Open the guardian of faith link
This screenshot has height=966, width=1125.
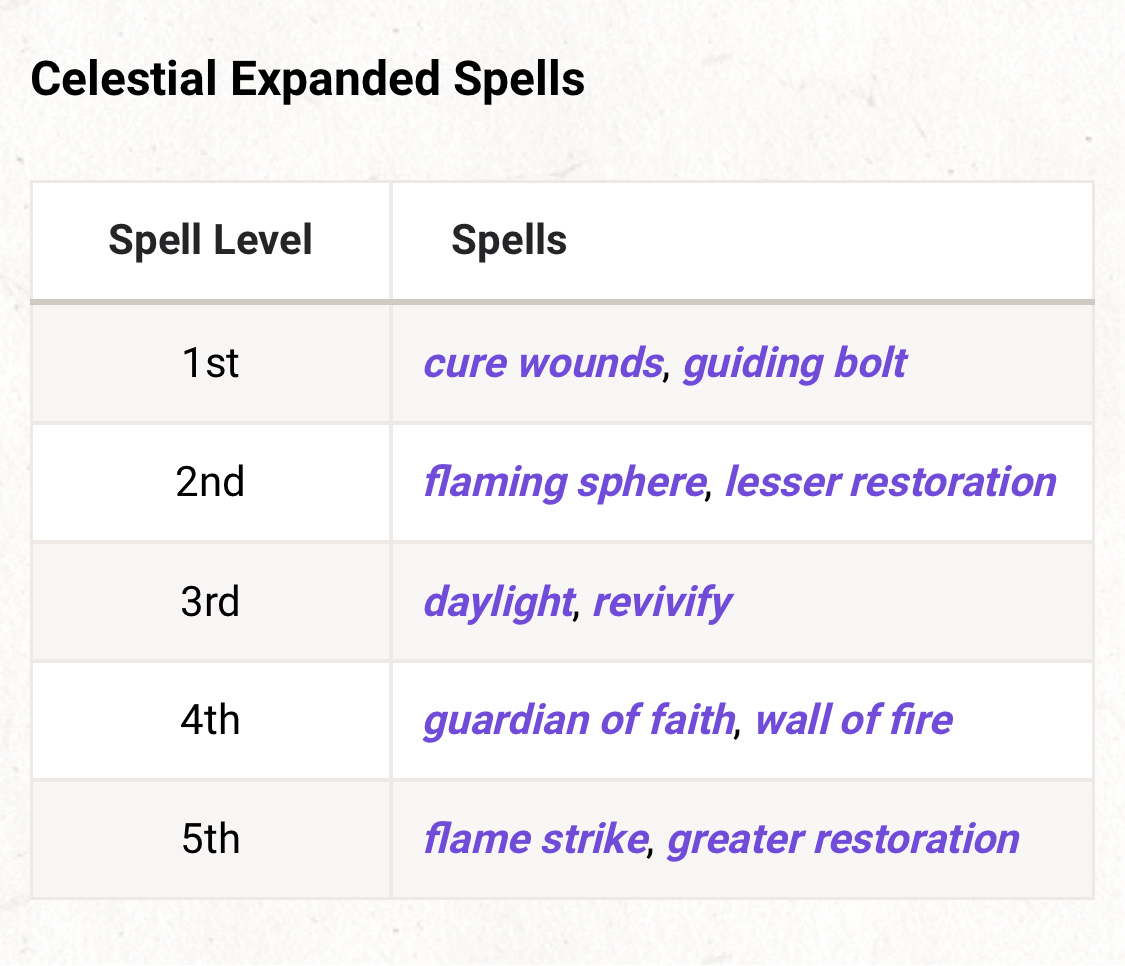(578, 720)
